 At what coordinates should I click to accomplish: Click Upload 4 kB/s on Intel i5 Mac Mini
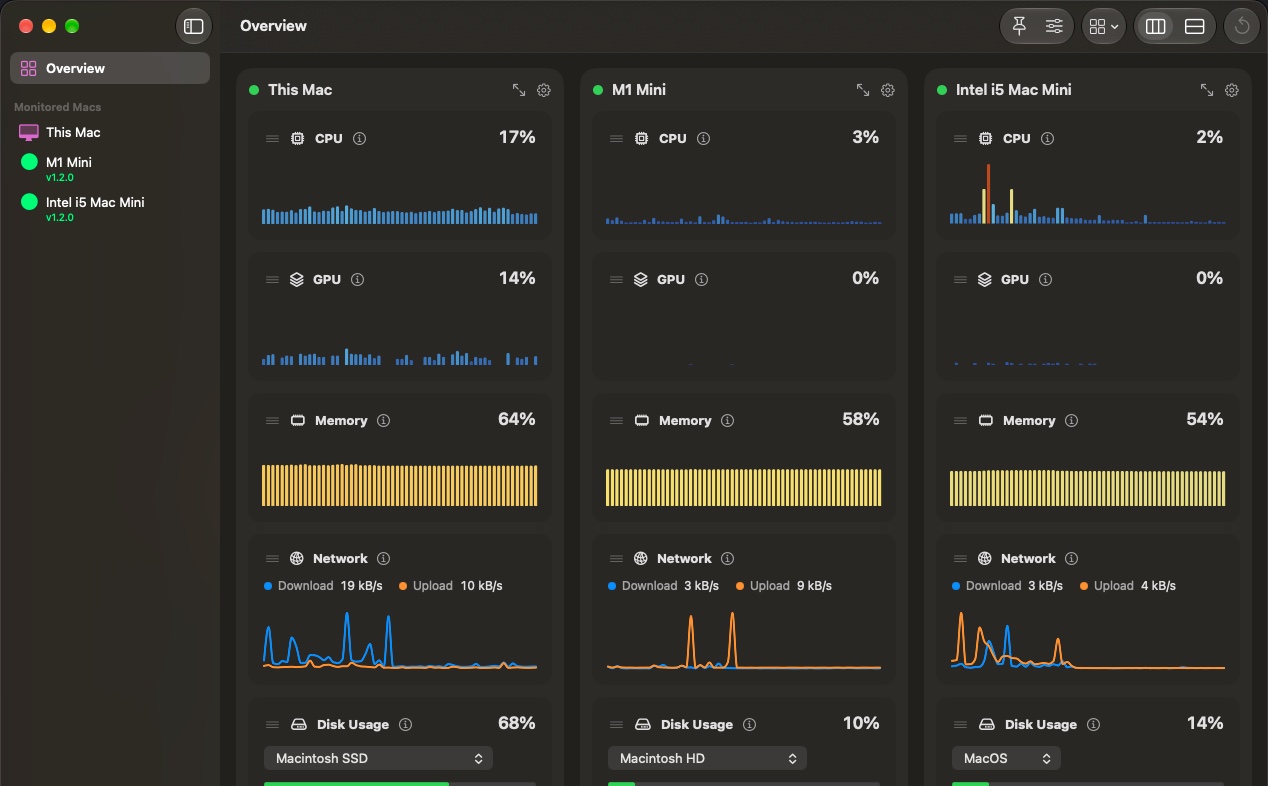pyautogui.click(x=1128, y=586)
